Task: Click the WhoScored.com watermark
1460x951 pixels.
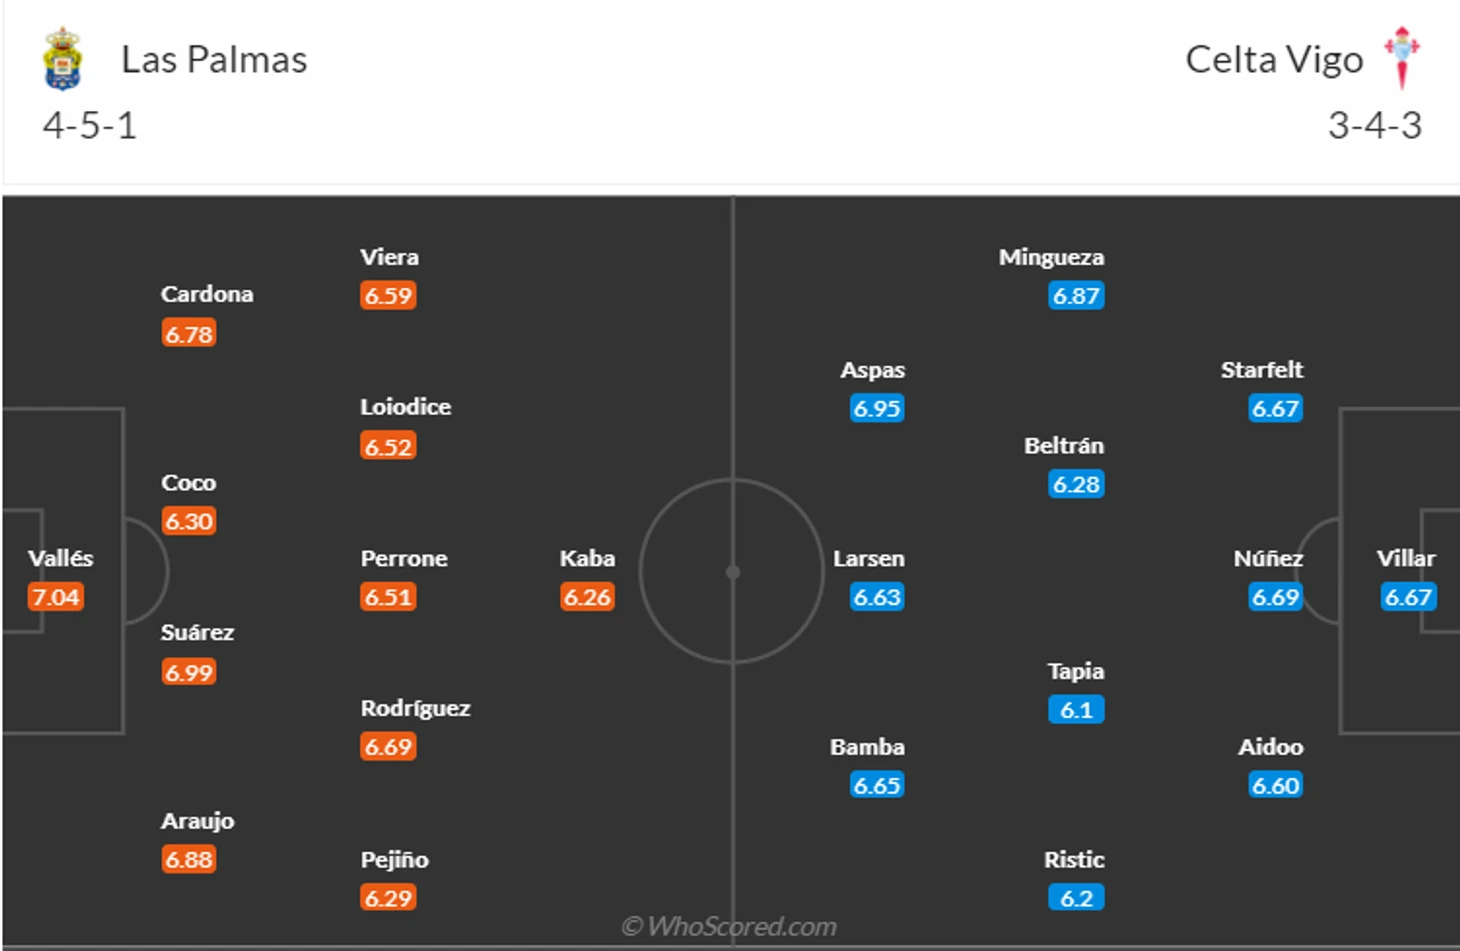Action: coord(729,926)
